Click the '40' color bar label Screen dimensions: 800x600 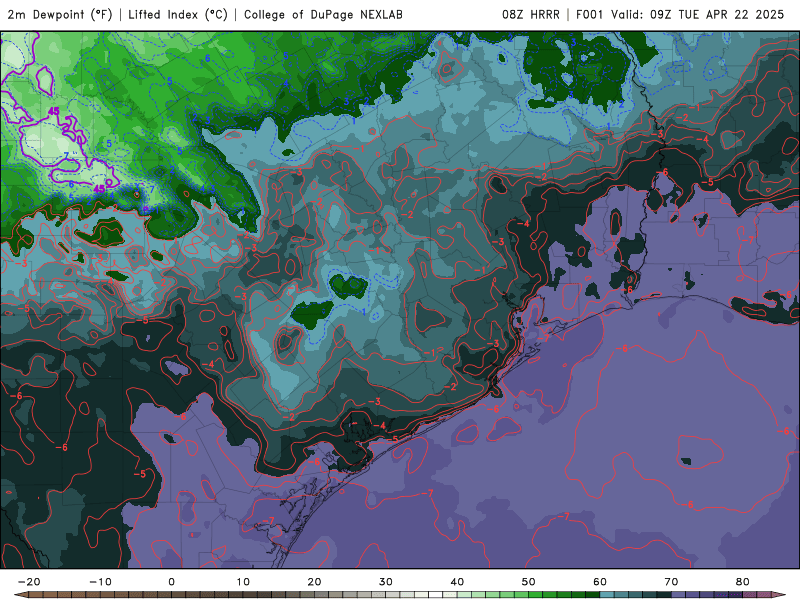tap(457, 582)
